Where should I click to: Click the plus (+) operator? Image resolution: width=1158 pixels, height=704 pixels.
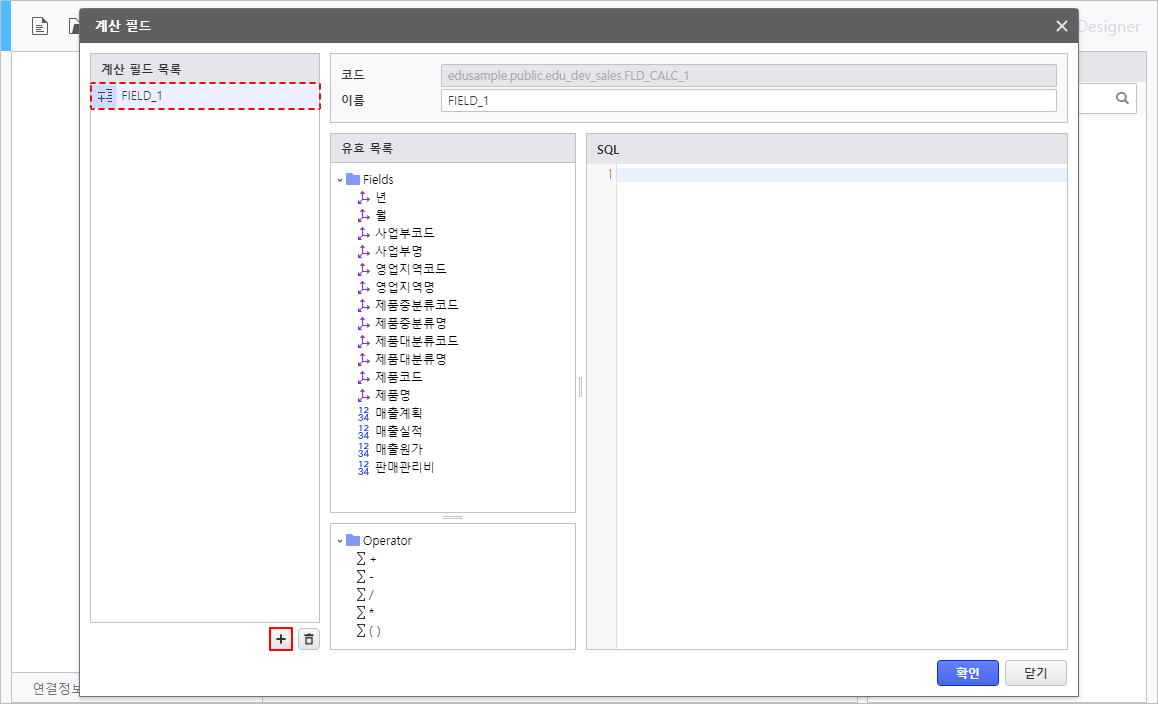click(366, 558)
